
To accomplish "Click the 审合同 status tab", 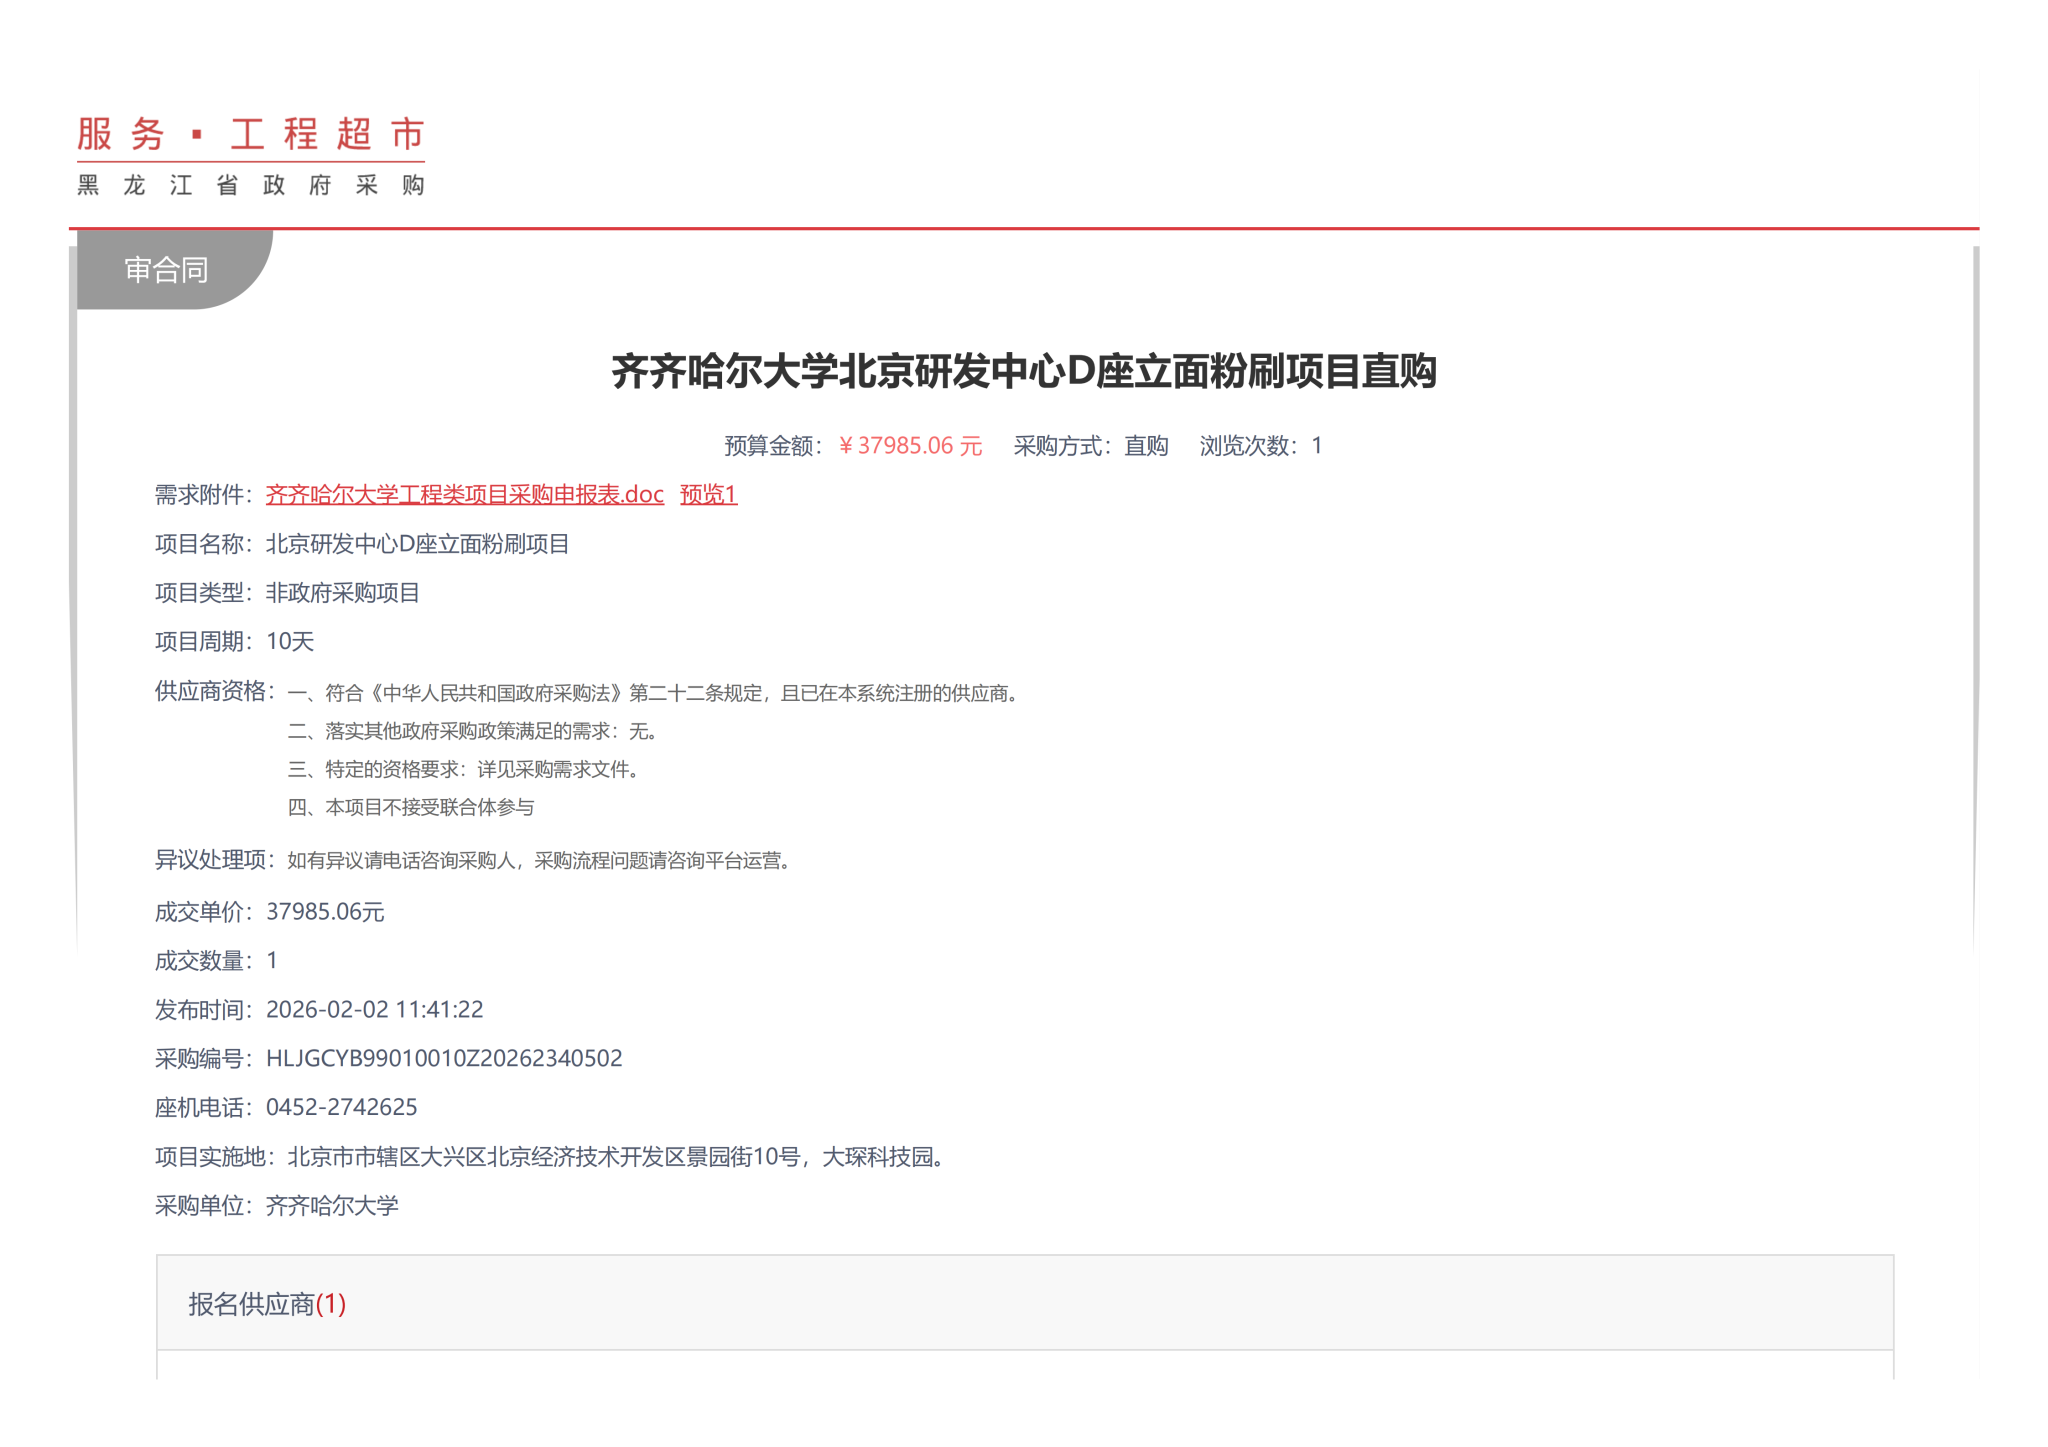I will (166, 270).
